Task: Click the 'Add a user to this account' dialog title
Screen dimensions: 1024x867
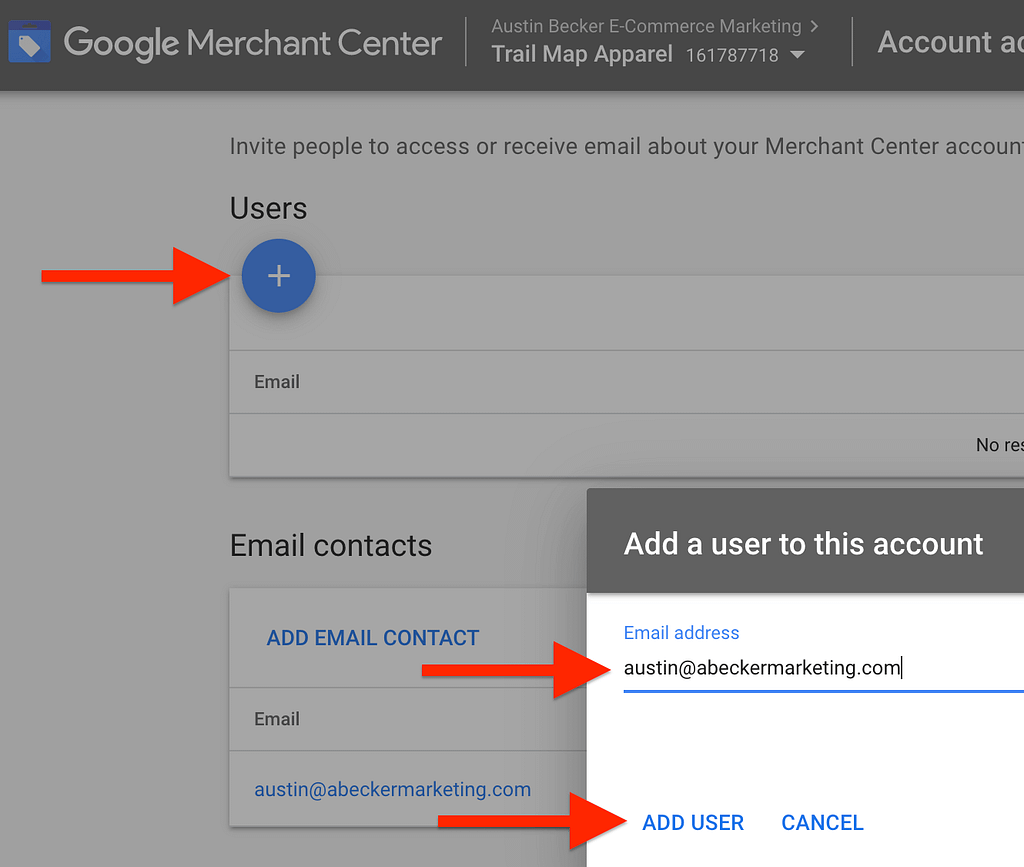Action: tap(803, 544)
